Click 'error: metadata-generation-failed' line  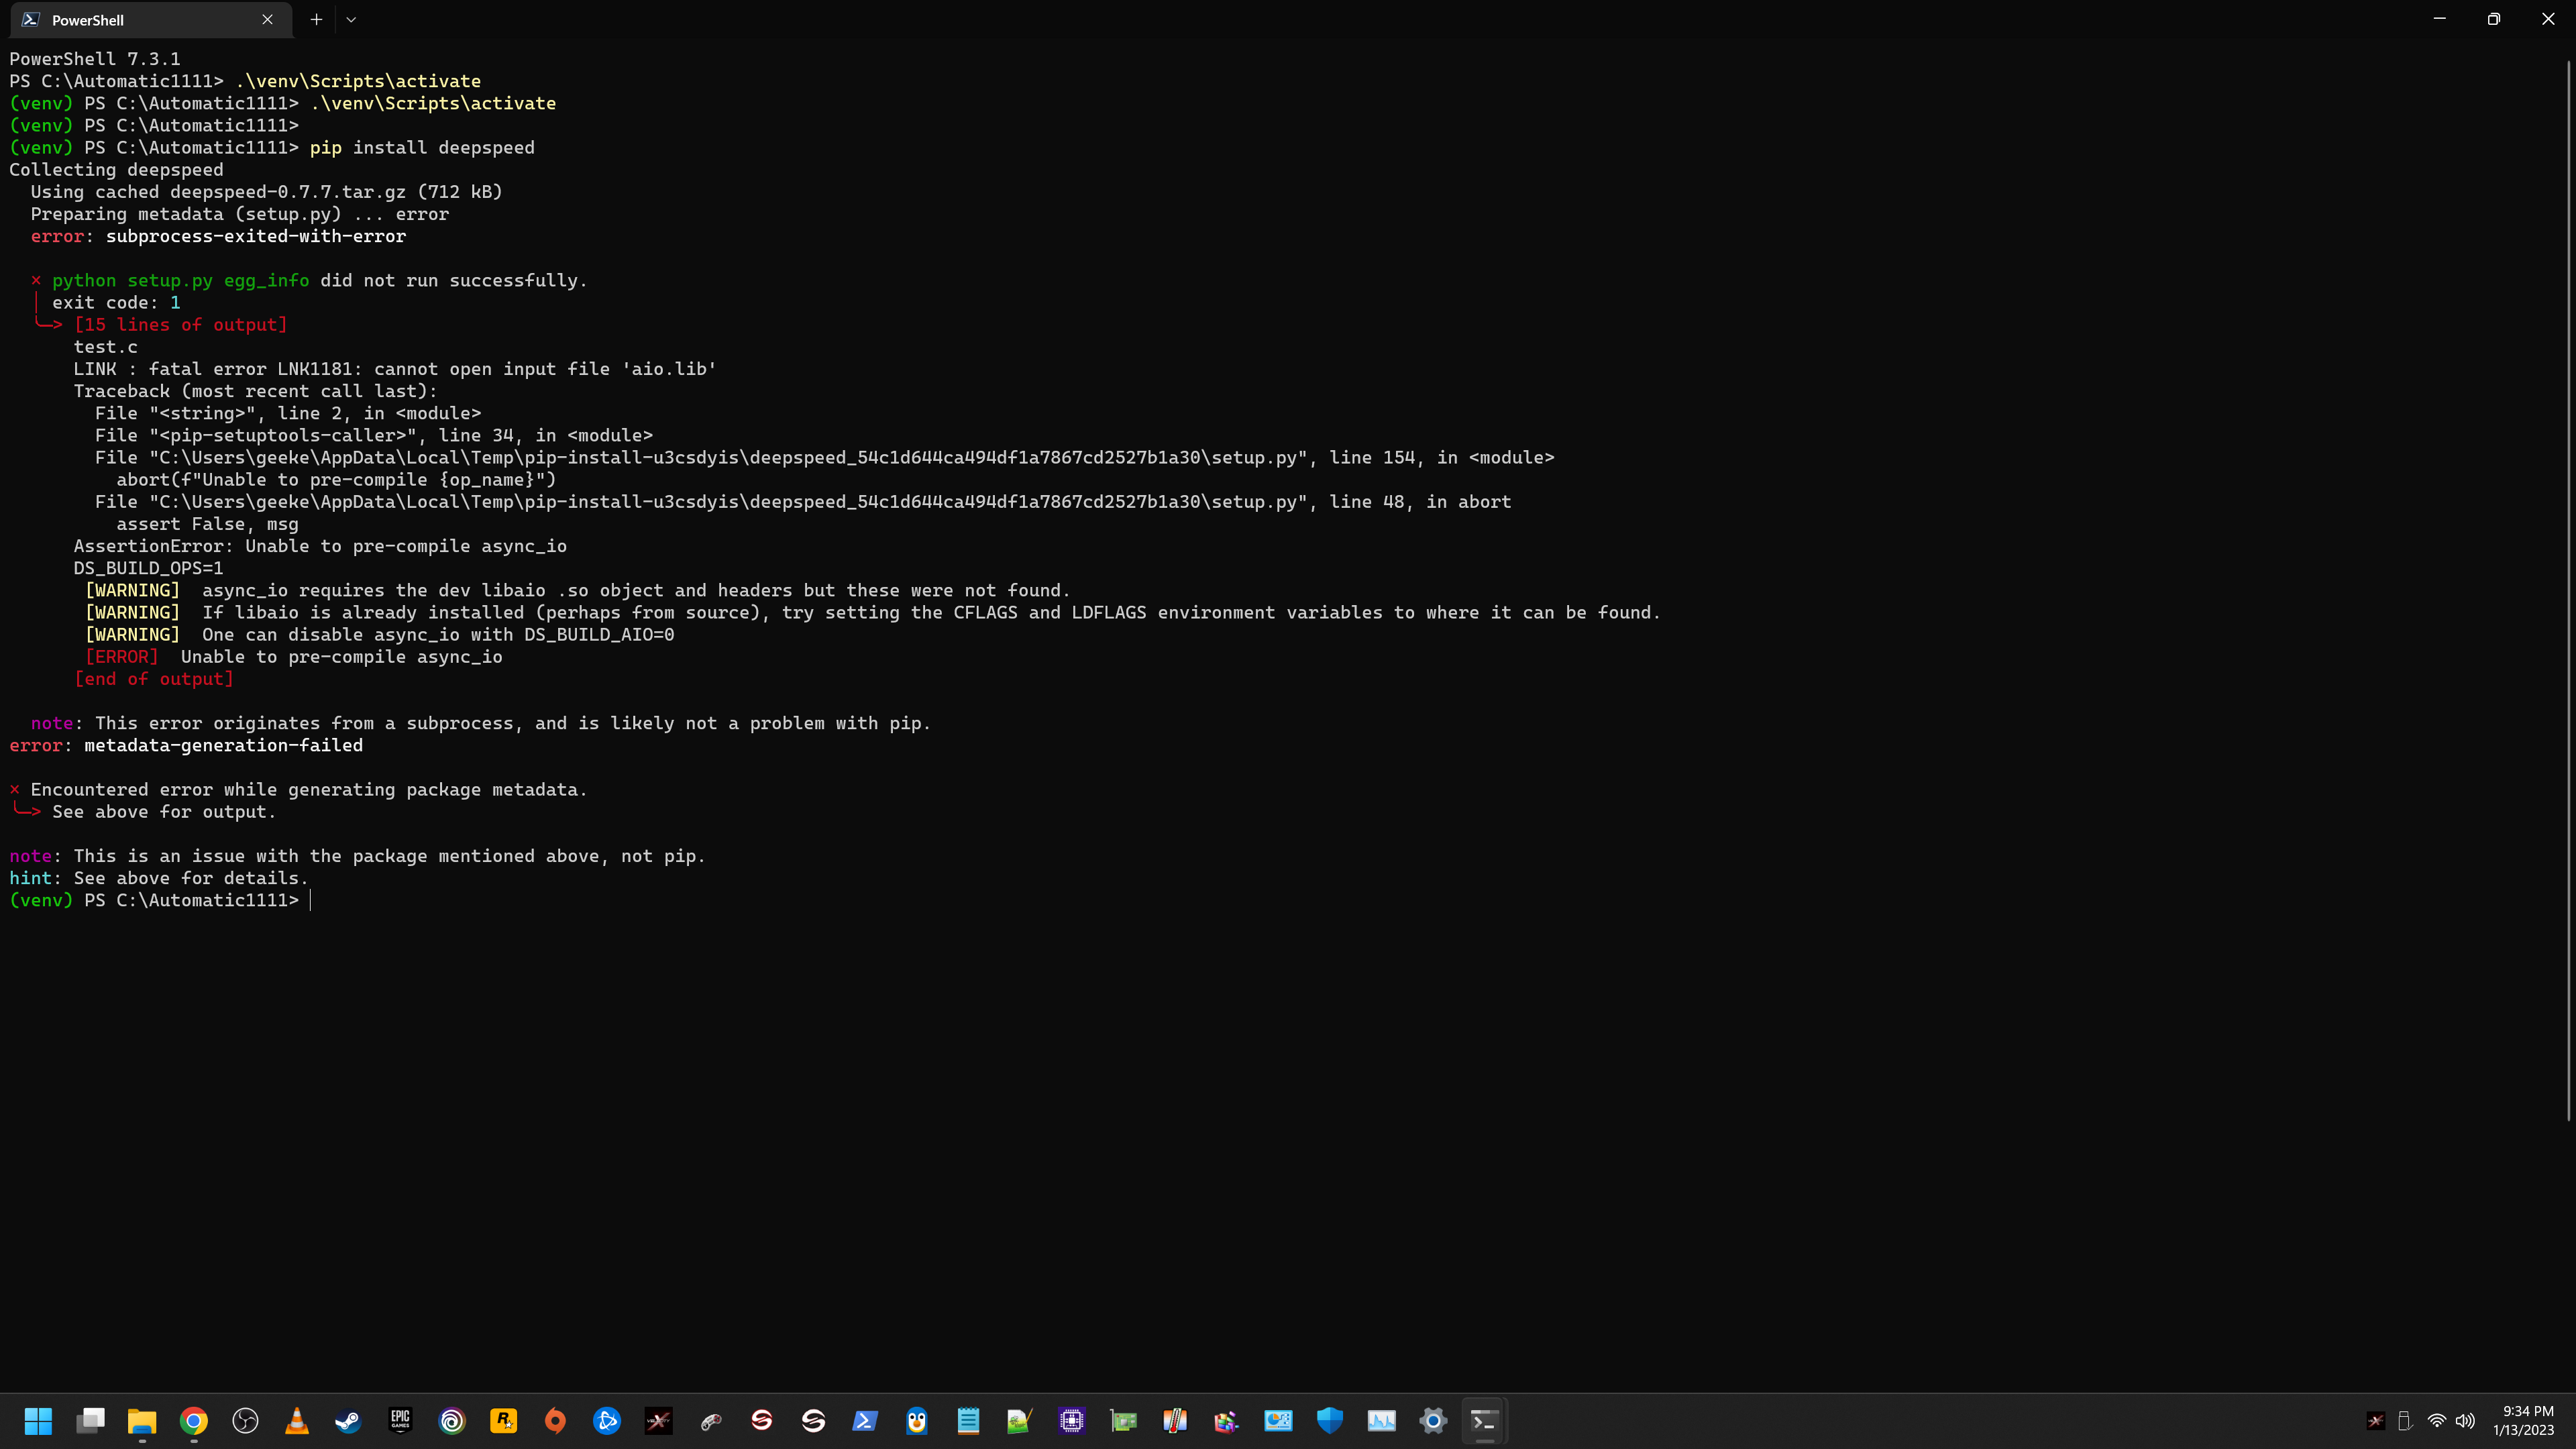(x=186, y=745)
